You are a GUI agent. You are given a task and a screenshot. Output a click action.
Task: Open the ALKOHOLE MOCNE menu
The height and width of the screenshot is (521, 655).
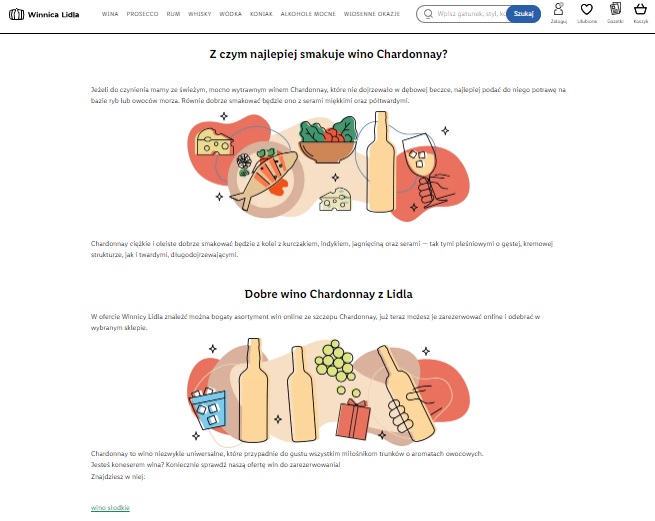(x=308, y=14)
